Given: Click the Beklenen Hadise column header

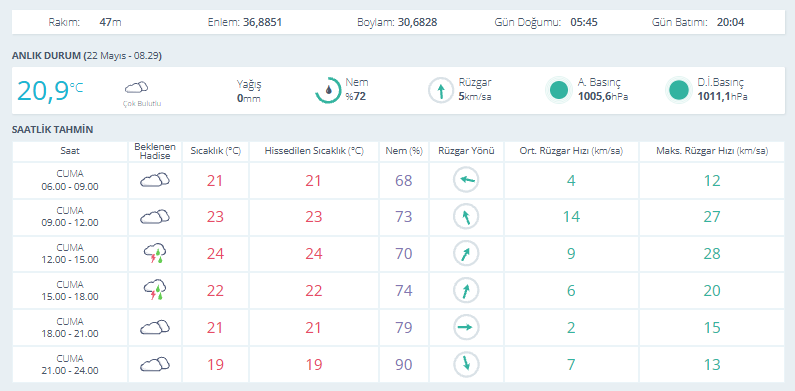Looking at the screenshot, I should [155, 151].
